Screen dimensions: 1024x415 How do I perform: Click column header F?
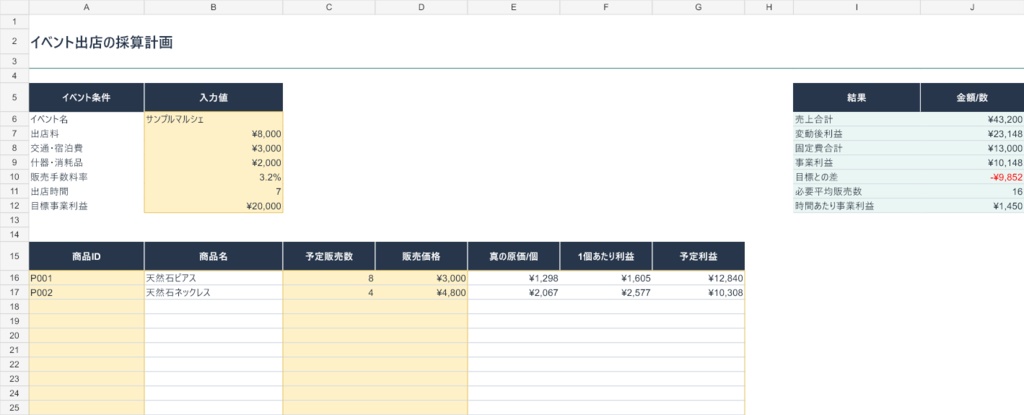pyautogui.click(x=606, y=7)
